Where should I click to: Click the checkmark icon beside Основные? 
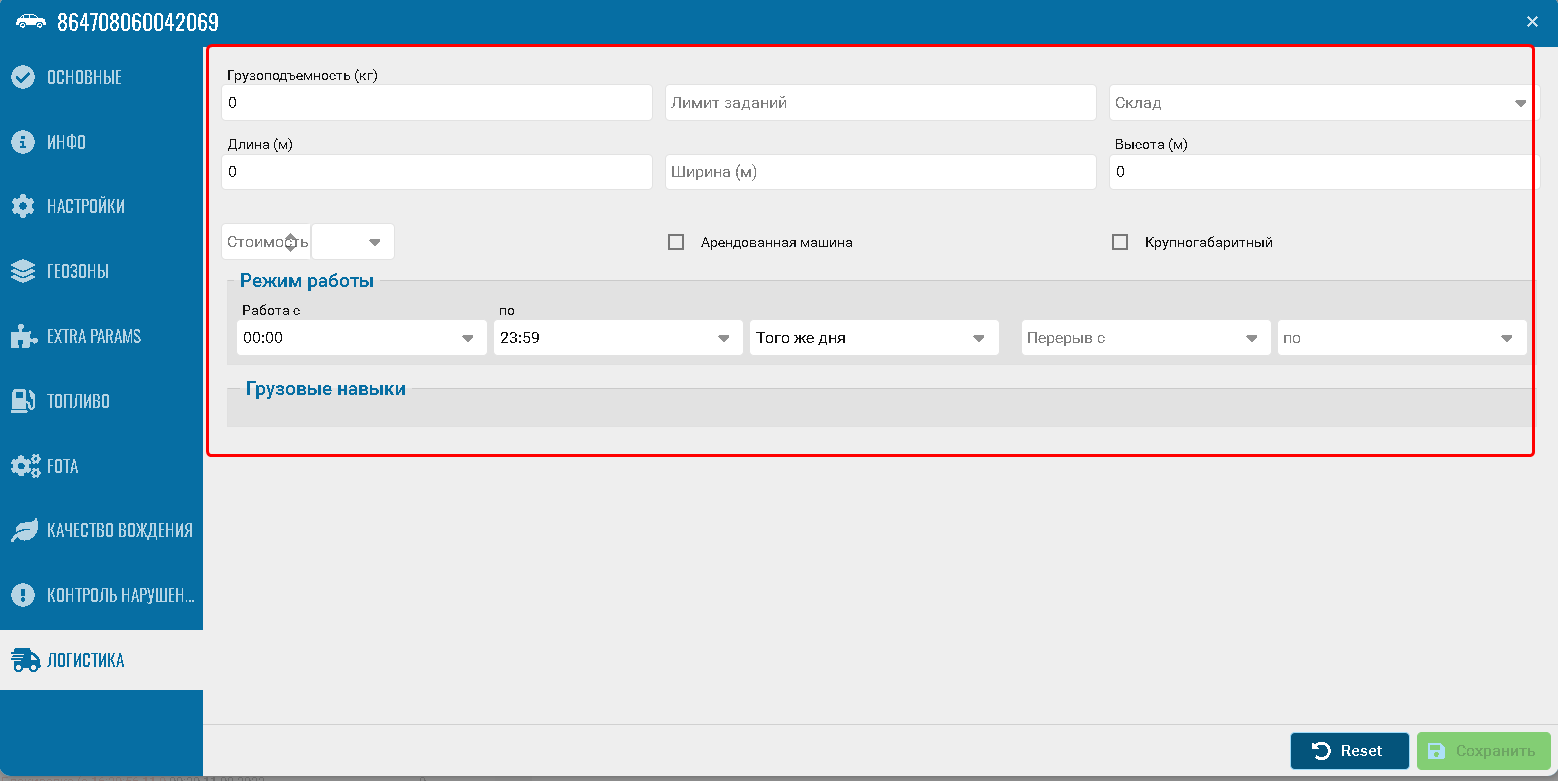[23, 77]
